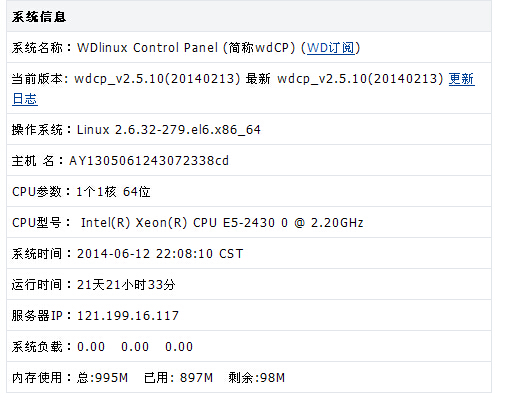
Task: Click the remaining memory 剩余:98M value
Action: click(x=257, y=378)
